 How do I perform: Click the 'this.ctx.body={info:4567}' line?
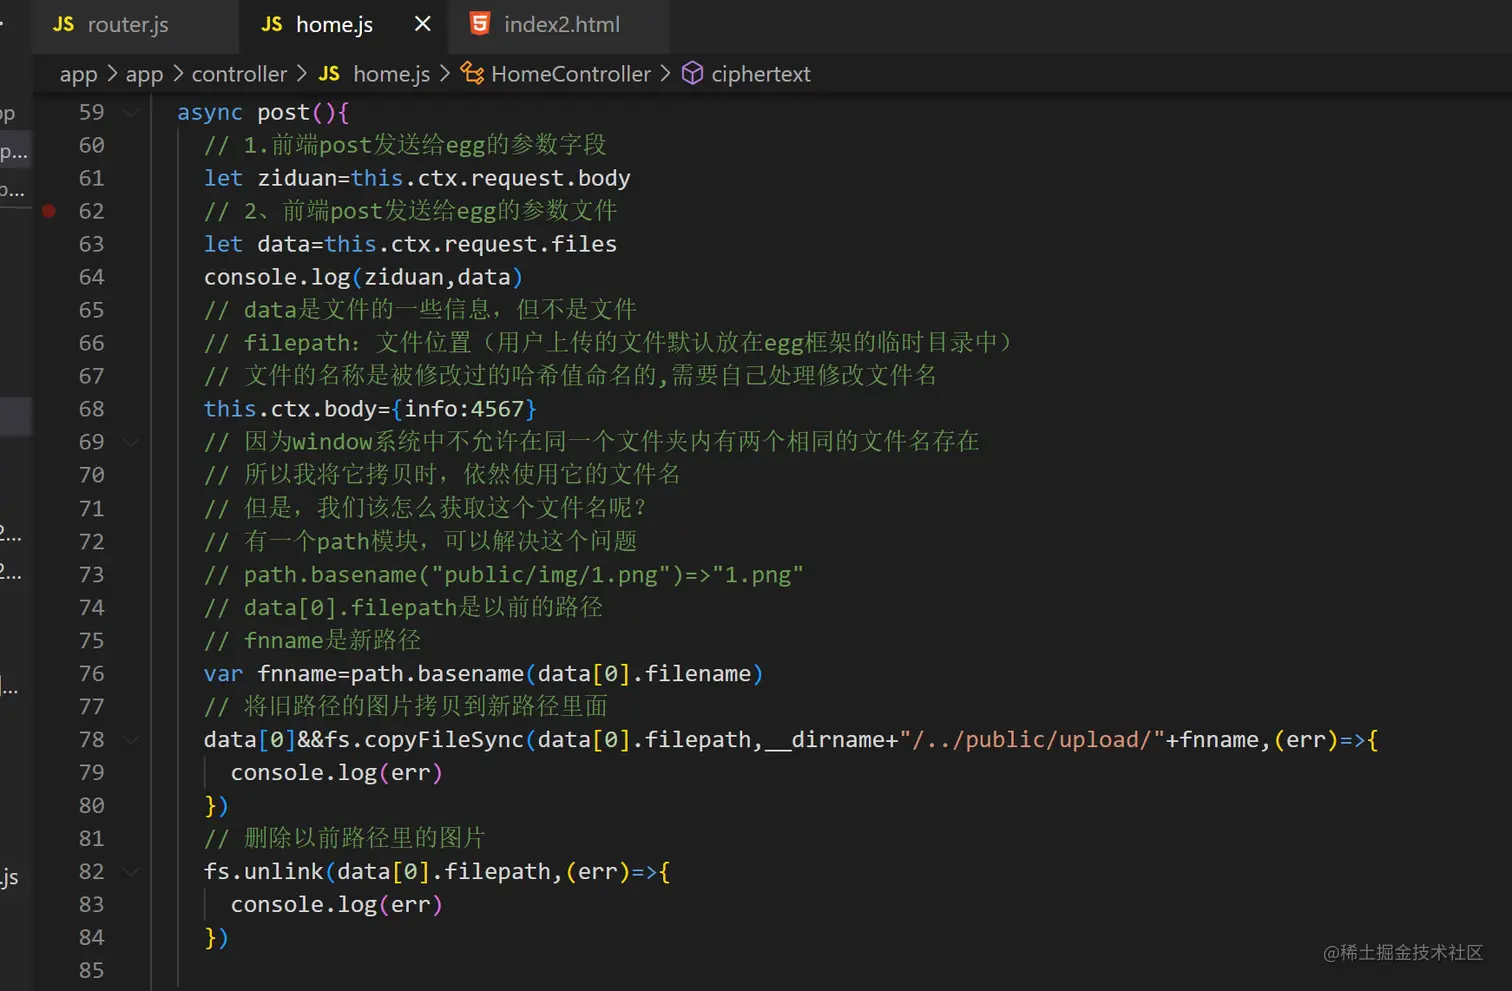(x=370, y=409)
